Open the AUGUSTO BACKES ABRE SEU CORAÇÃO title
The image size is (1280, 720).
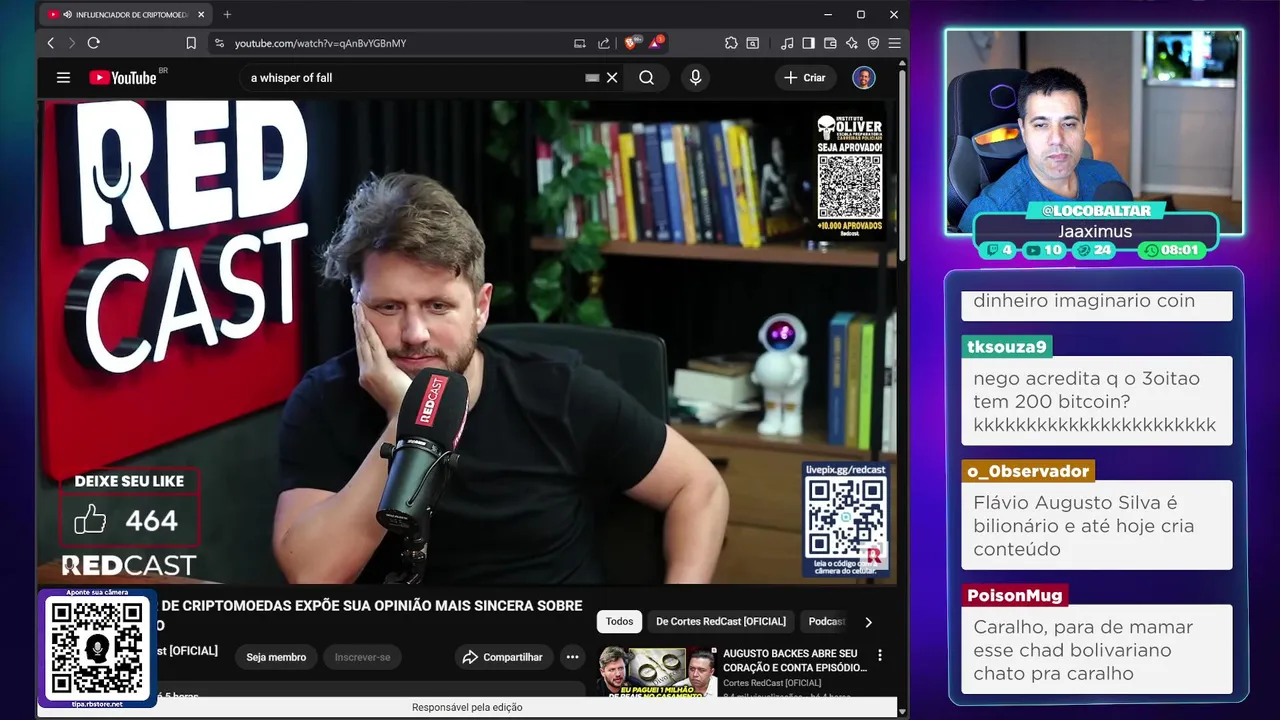(795, 660)
